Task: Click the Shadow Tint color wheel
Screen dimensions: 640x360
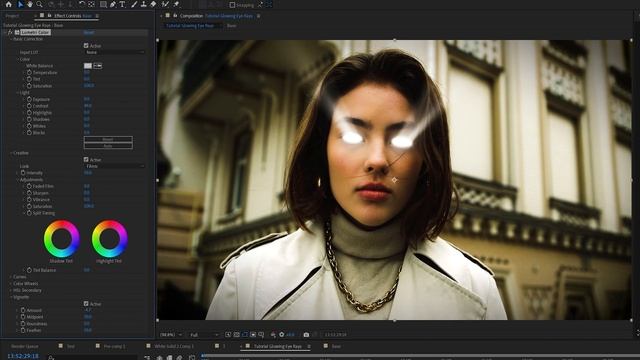Action: pyautogui.click(x=62, y=239)
